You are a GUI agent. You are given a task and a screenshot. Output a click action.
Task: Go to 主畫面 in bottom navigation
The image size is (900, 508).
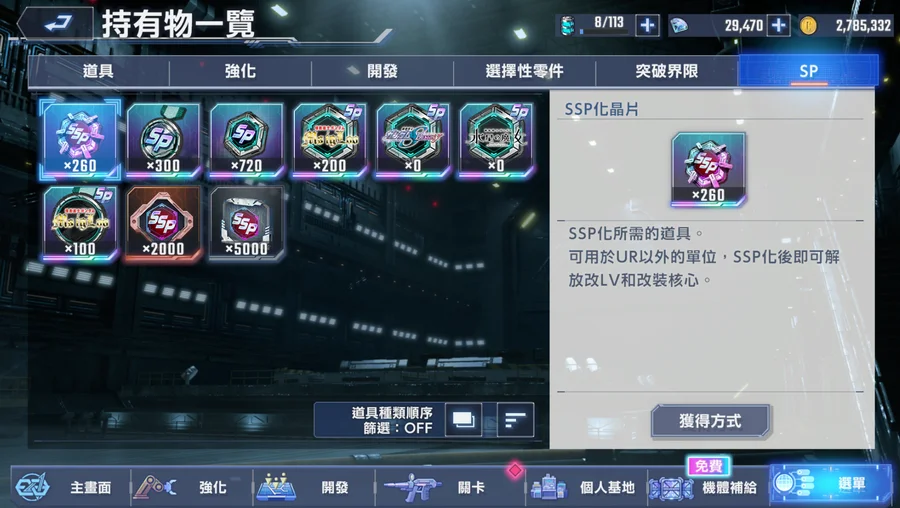(70, 487)
